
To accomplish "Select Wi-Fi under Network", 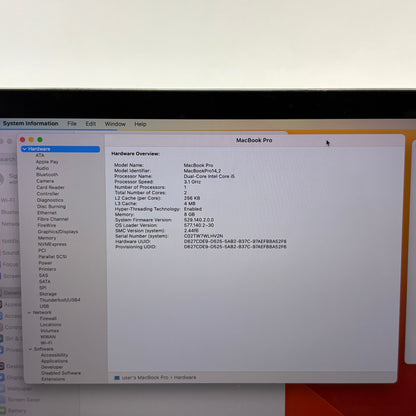I will tap(46, 343).
